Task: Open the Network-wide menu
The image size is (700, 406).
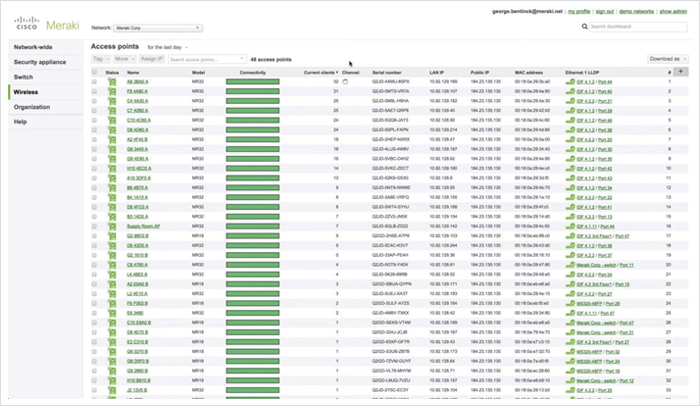Action: coord(45,47)
